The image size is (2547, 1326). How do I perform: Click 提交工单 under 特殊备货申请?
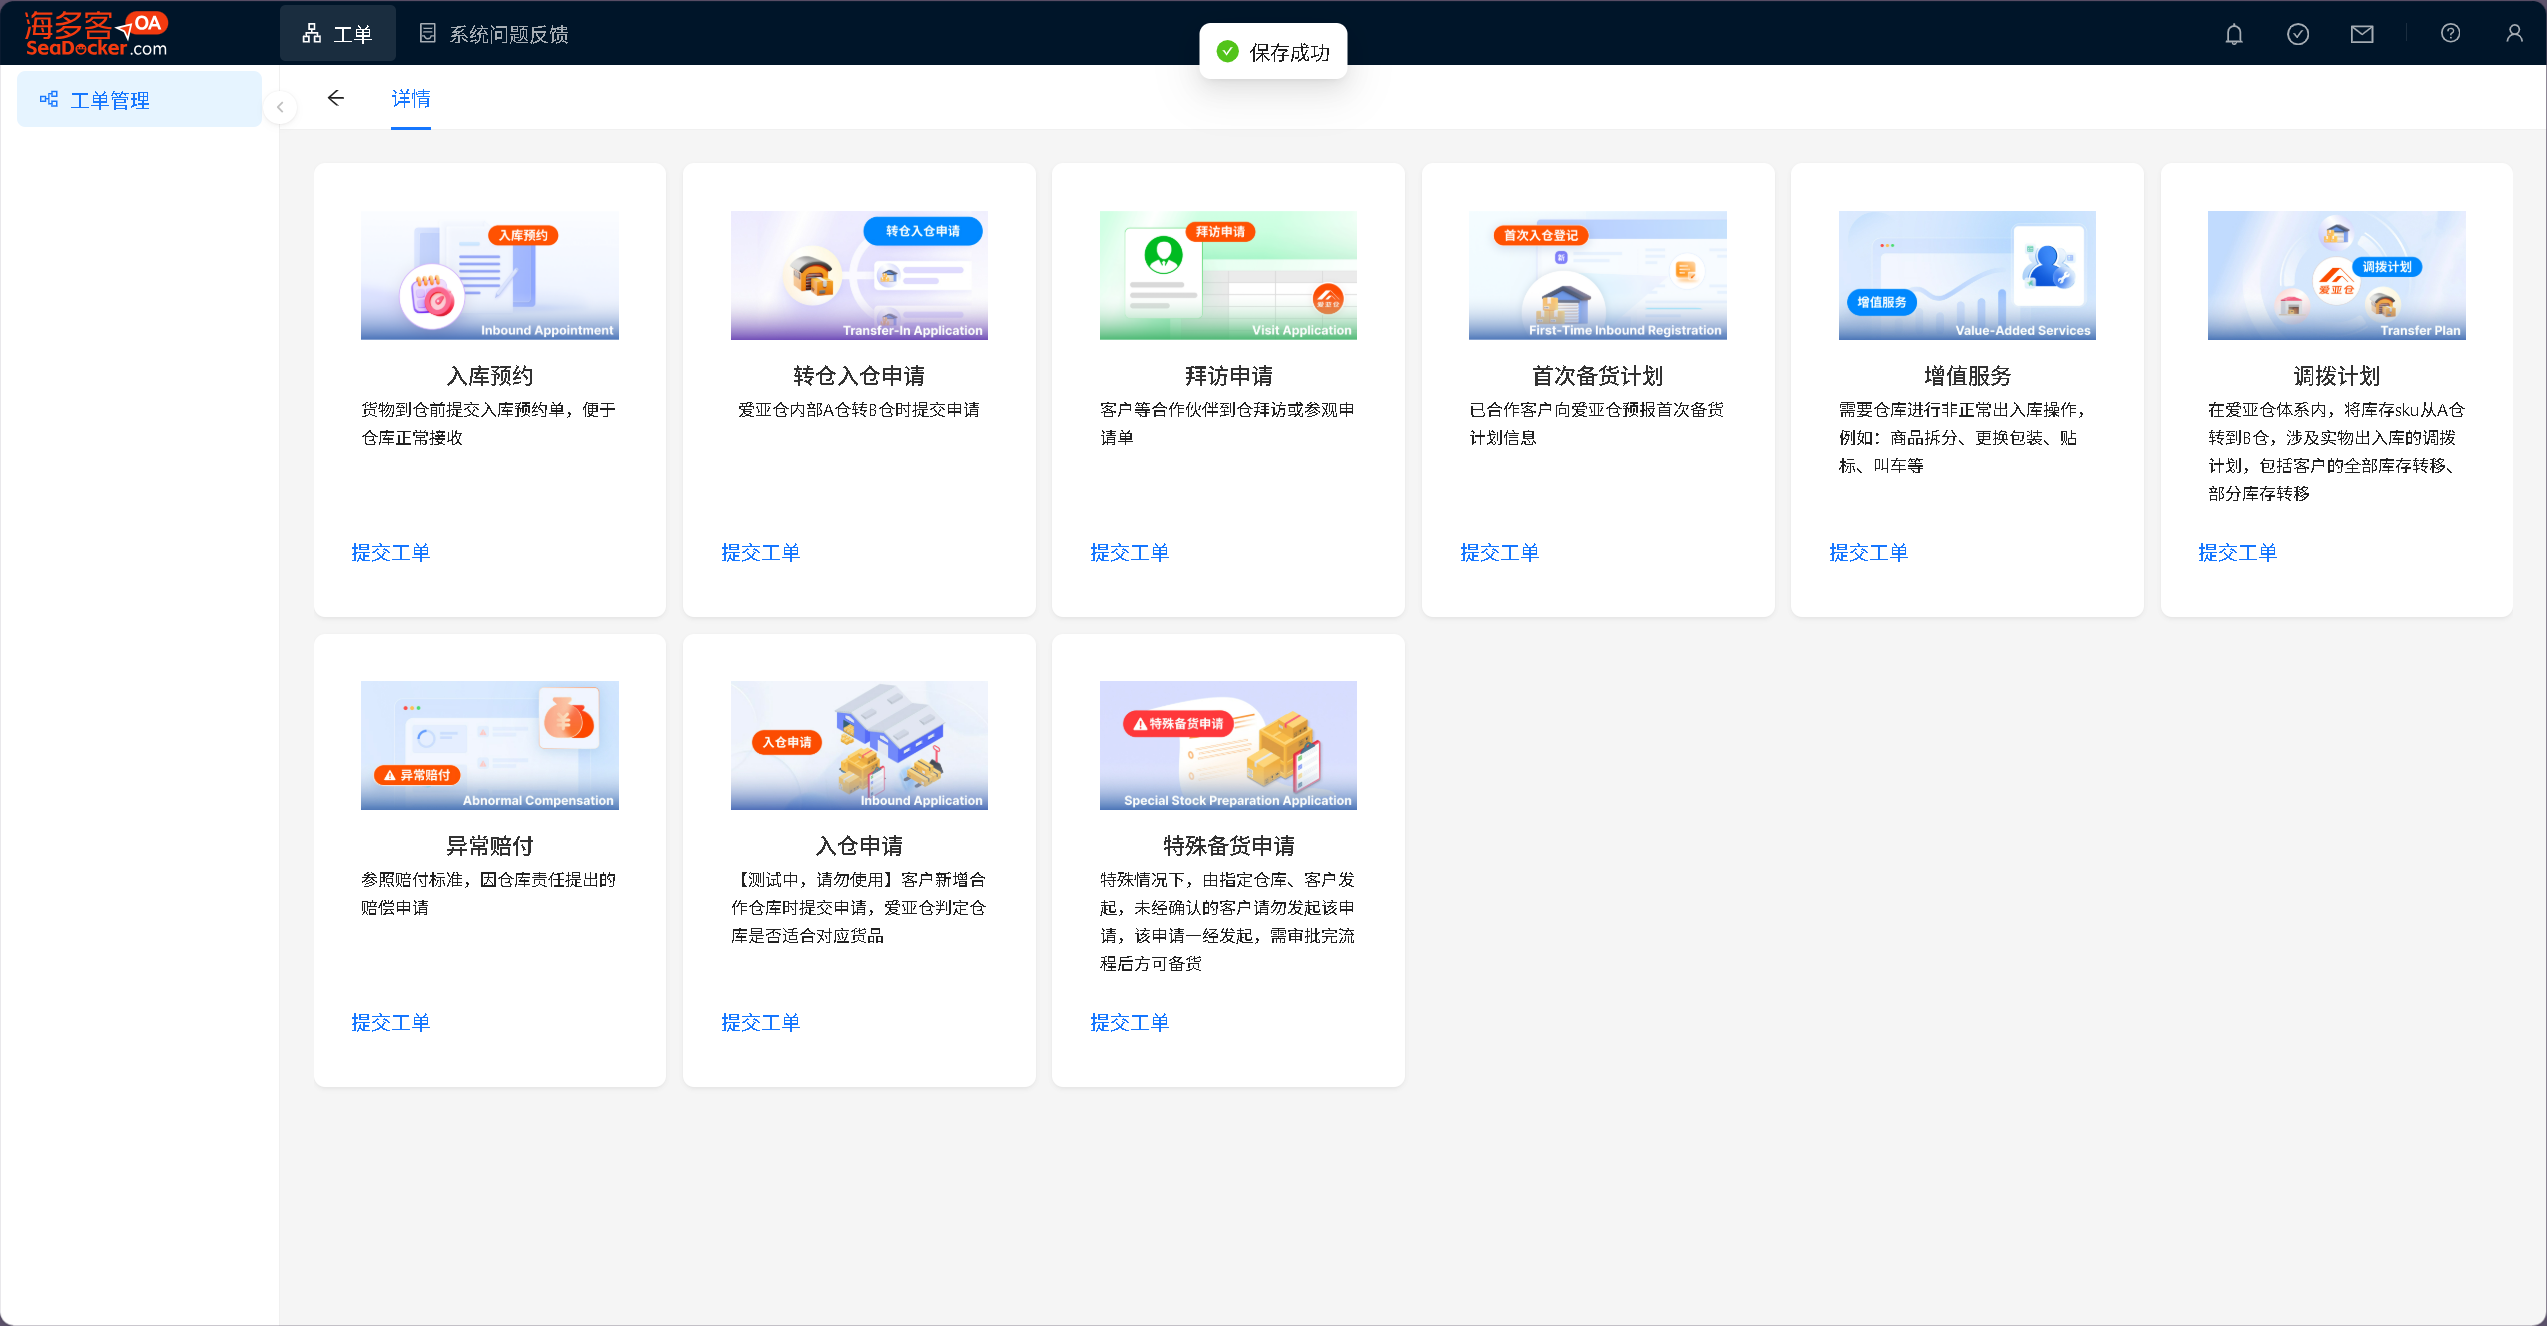(x=1129, y=1022)
